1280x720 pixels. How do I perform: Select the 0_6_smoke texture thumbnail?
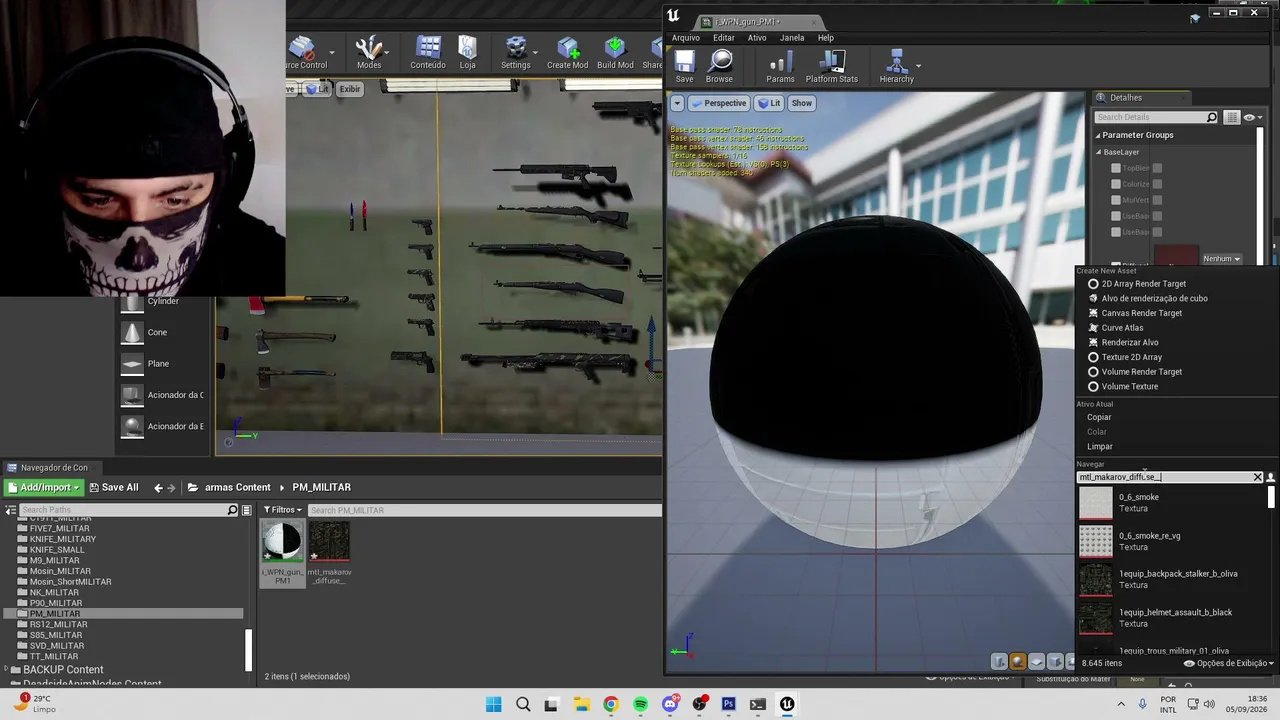(x=1095, y=503)
